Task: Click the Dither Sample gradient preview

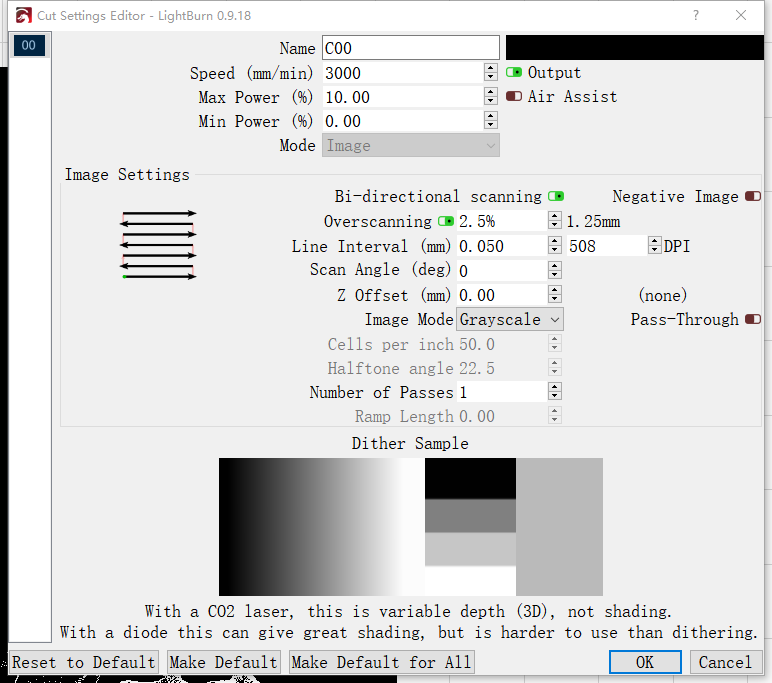Action: point(411,526)
